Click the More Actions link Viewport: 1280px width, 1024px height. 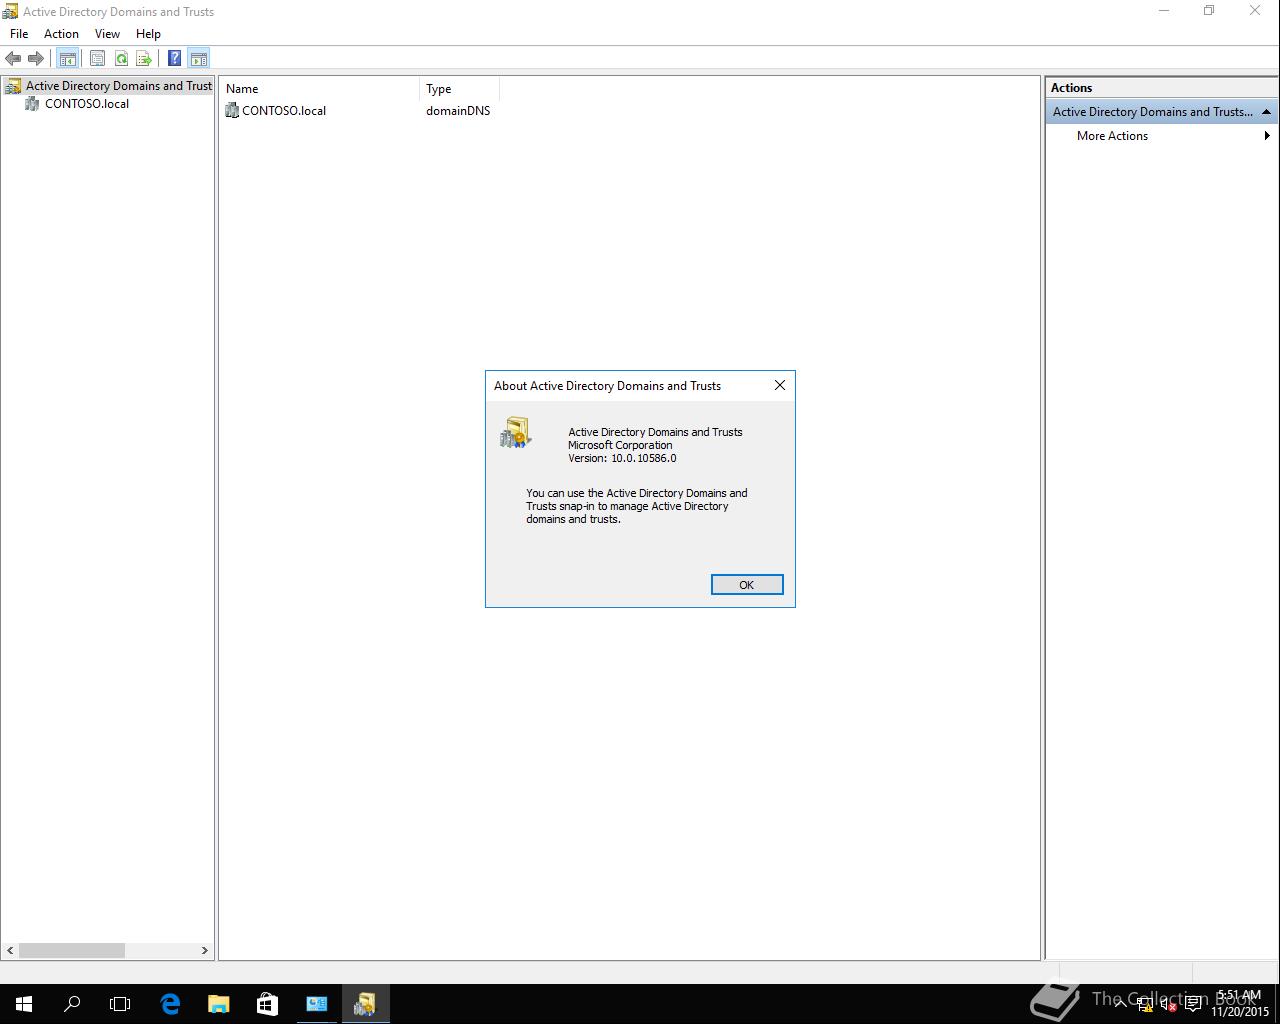[x=1112, y=136]
